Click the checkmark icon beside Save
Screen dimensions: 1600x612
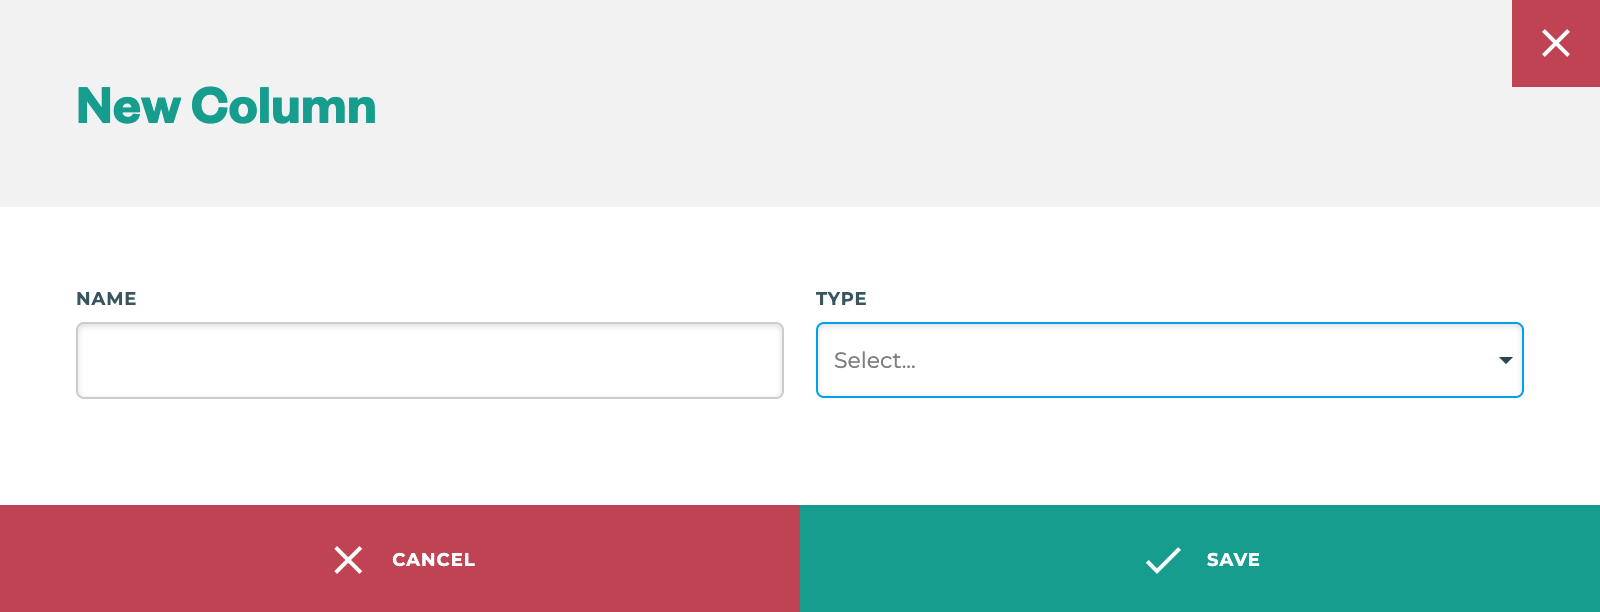[1163, 560]
